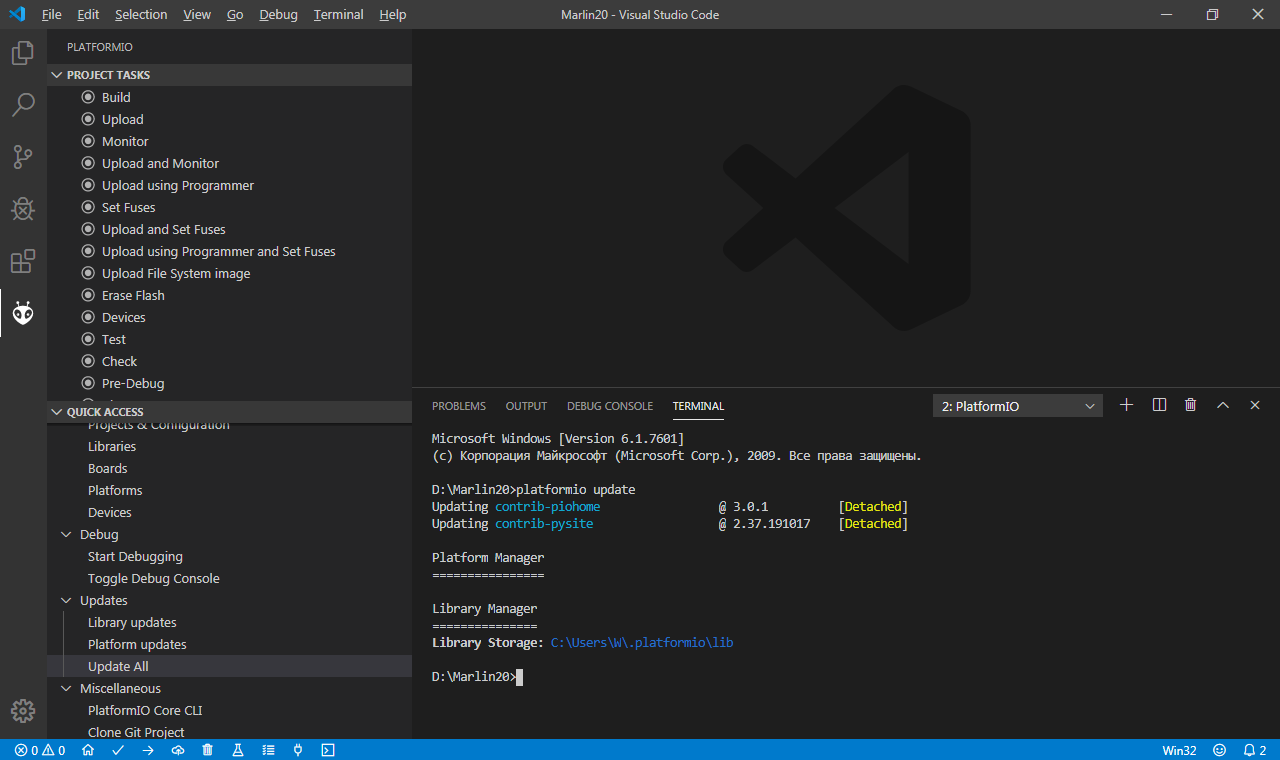
Task: Open the C:\Users\W\.platformio\lib path link
Action: point(642,643)
